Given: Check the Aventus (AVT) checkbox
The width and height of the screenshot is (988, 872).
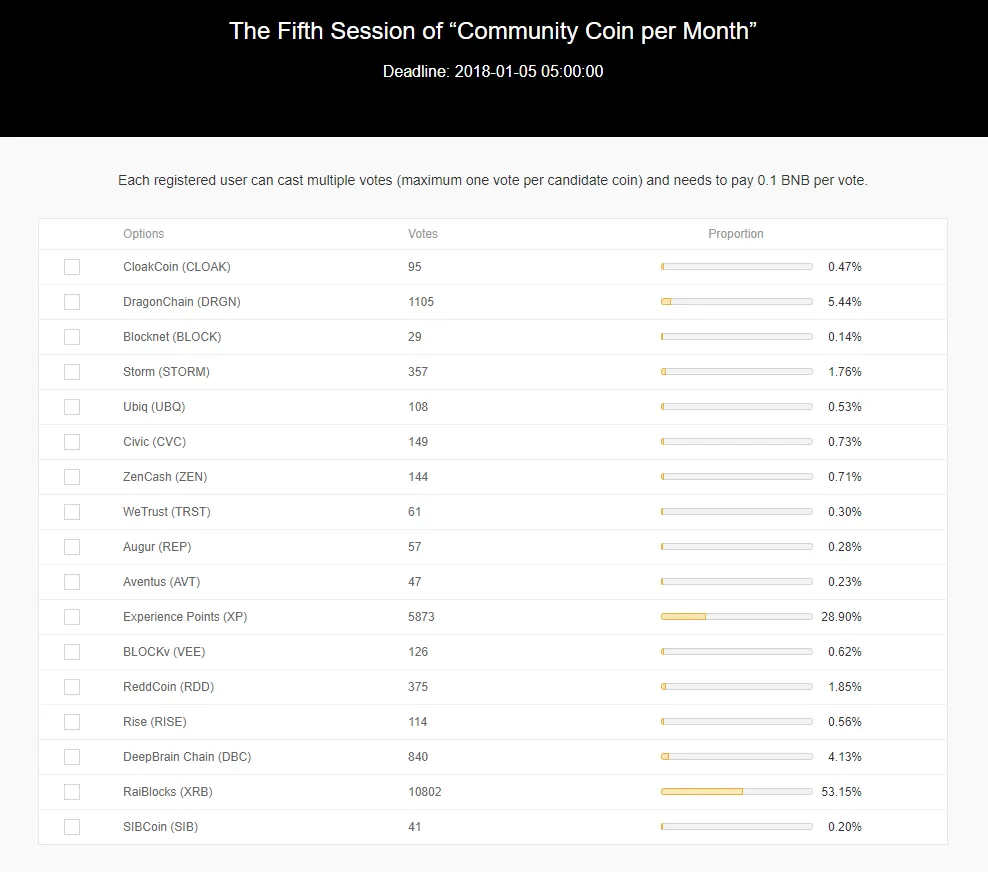Looking at the screenshot, I should coord(72,582).
